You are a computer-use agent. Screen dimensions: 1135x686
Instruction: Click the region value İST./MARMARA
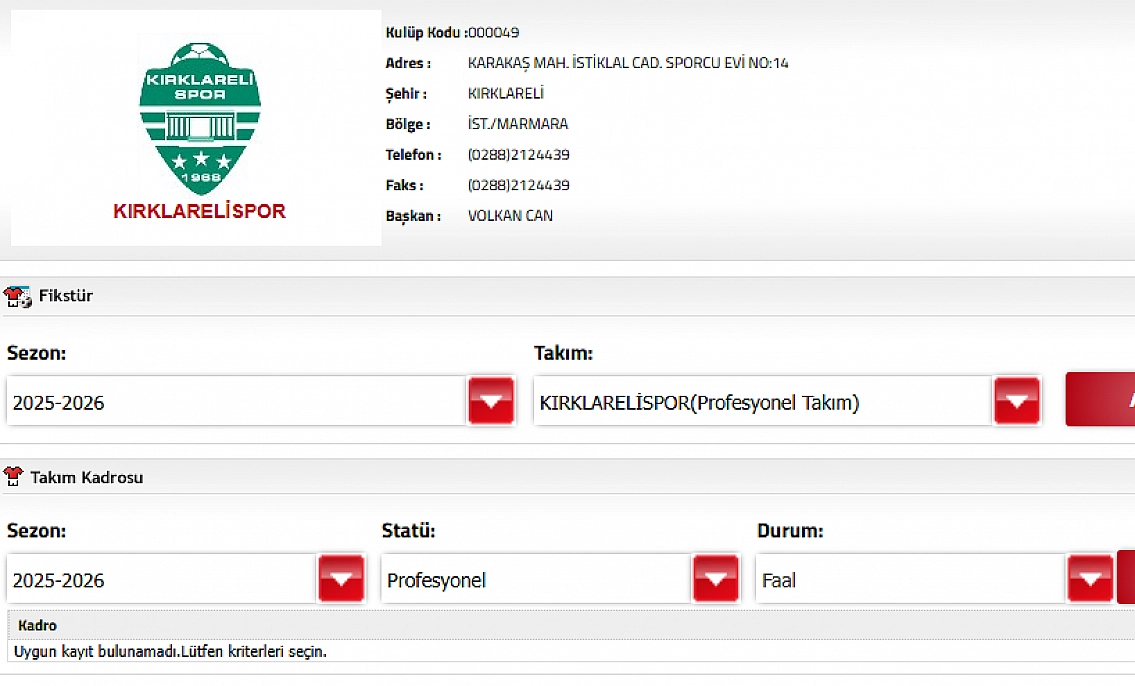(518, 124)
